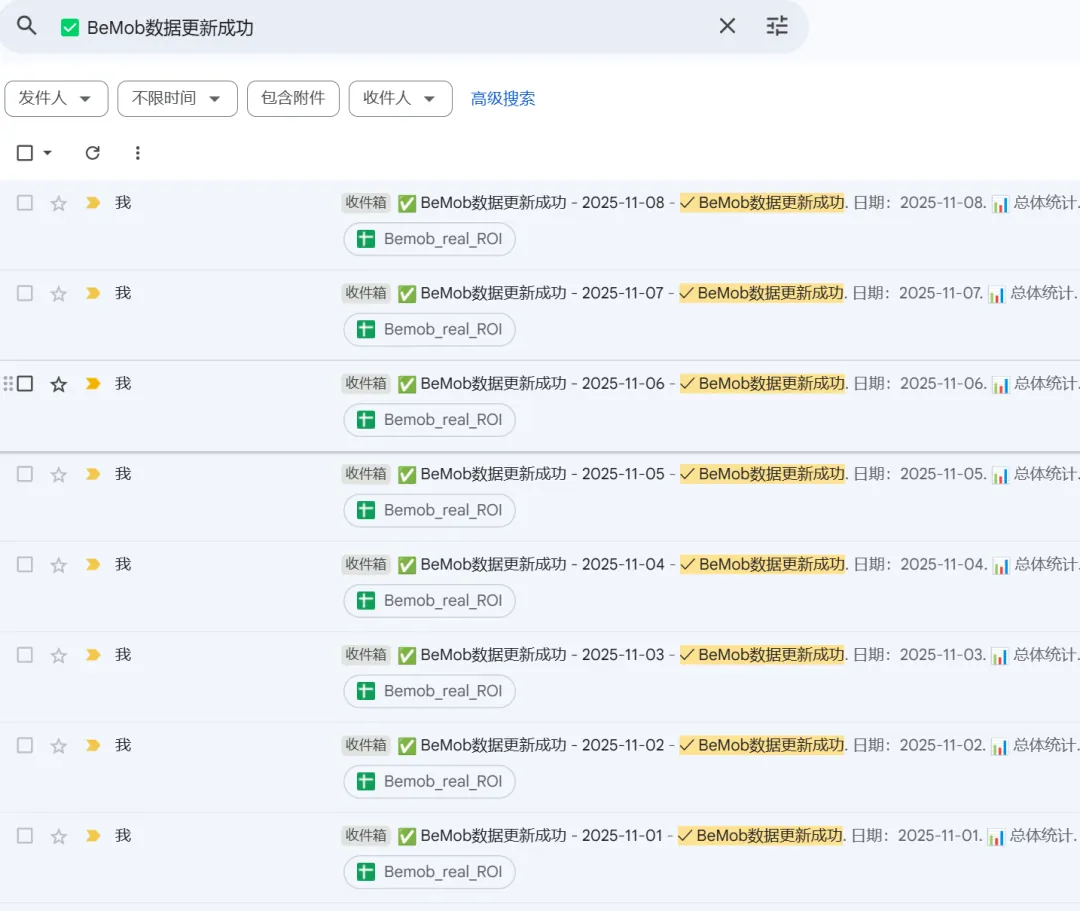Open Bemob_real_ROI attachment of 2025-11-06 email
This screenshot has width=1080, height=911.
430,420
